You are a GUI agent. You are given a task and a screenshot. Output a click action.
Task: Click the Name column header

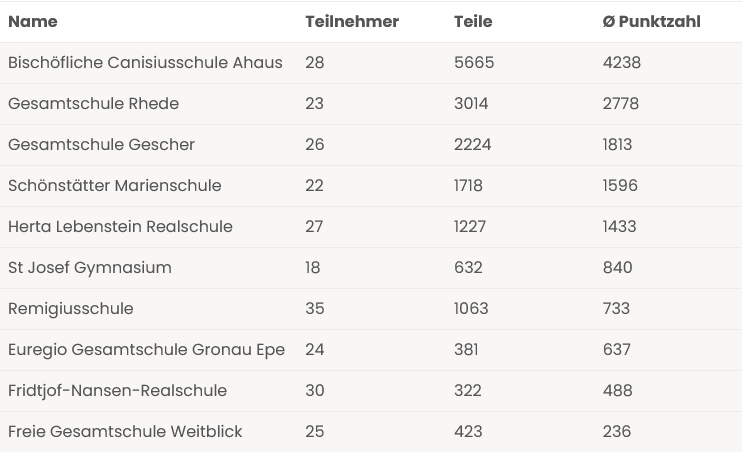coord(33,22)
